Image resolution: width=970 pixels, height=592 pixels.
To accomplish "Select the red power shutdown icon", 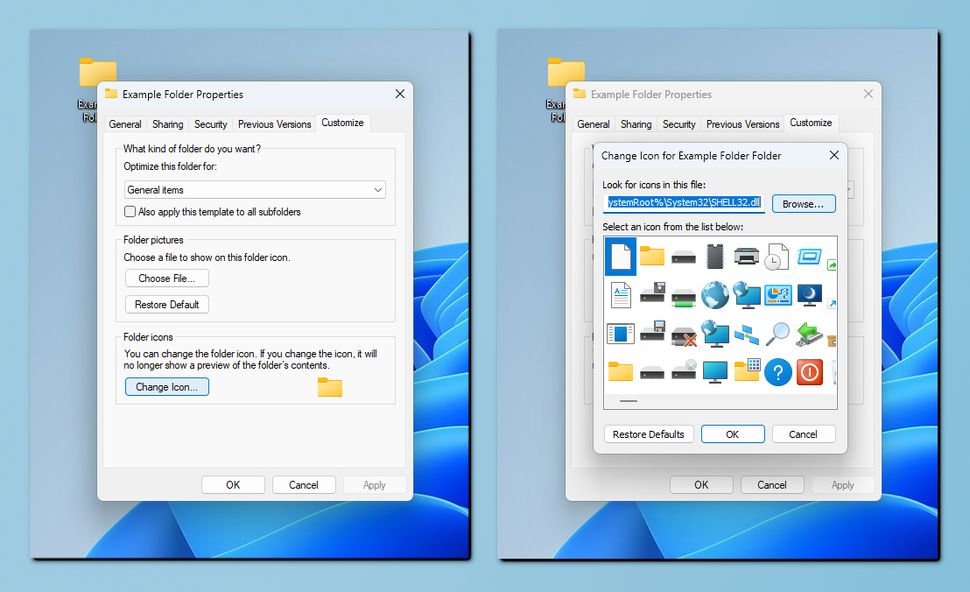I will (810, 372).
